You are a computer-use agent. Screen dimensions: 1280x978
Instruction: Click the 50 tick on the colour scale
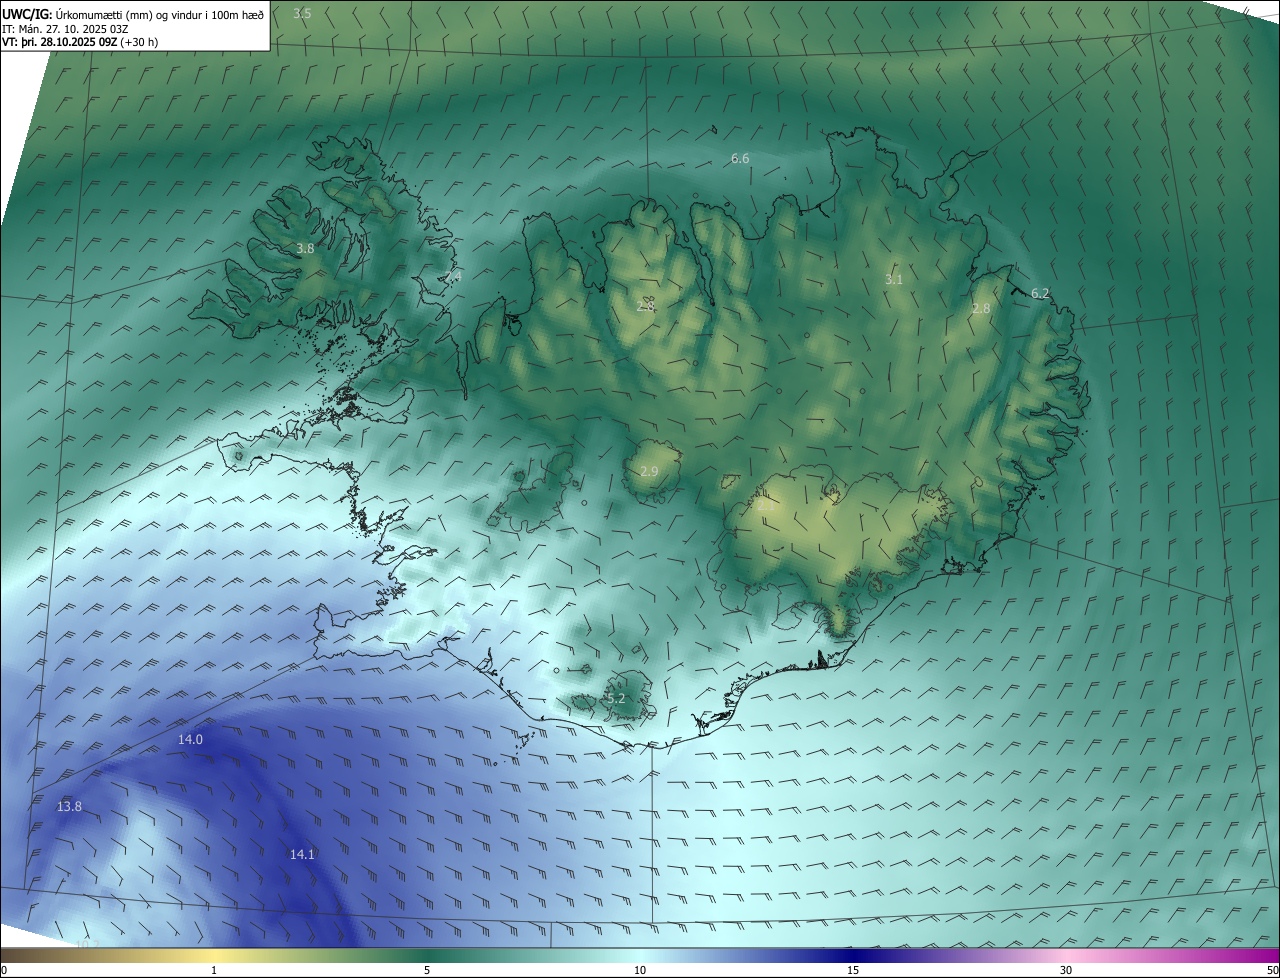1272,970
